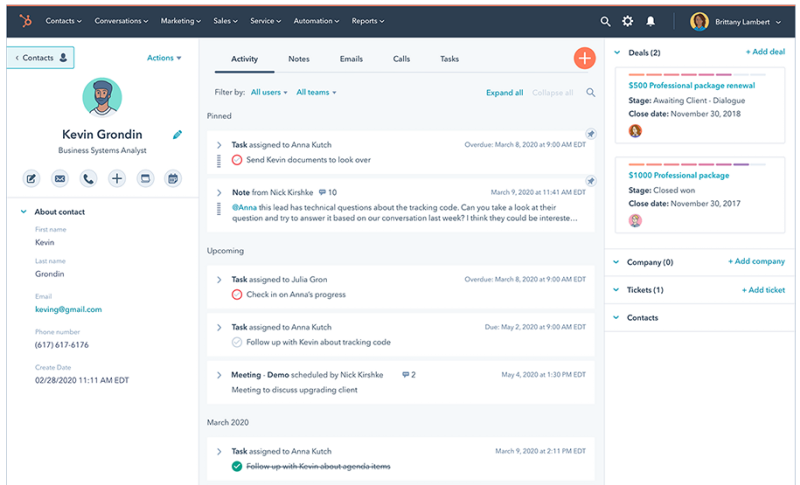Open the Sales menu

(226, 21)
